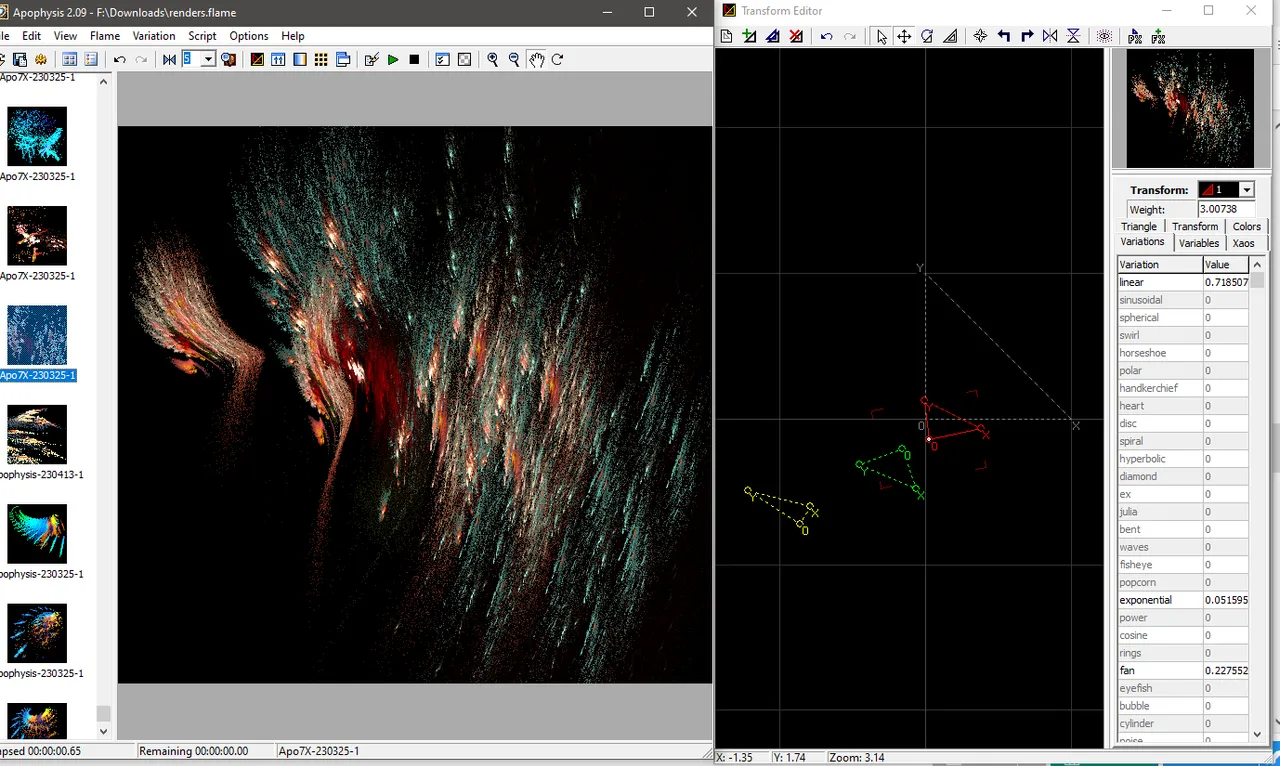Duplicate transform triangle icon
The height and width of the screenshot is (766, 1280).
click(773, 37)
